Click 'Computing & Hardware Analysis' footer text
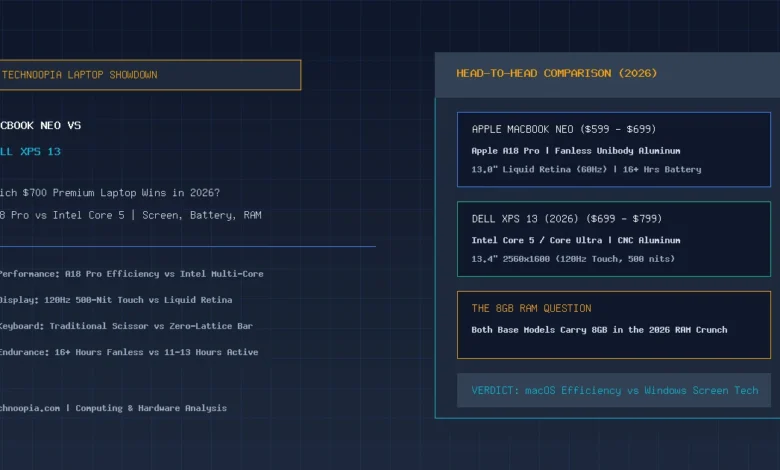 pyautogui.click(x=151, y=408)
